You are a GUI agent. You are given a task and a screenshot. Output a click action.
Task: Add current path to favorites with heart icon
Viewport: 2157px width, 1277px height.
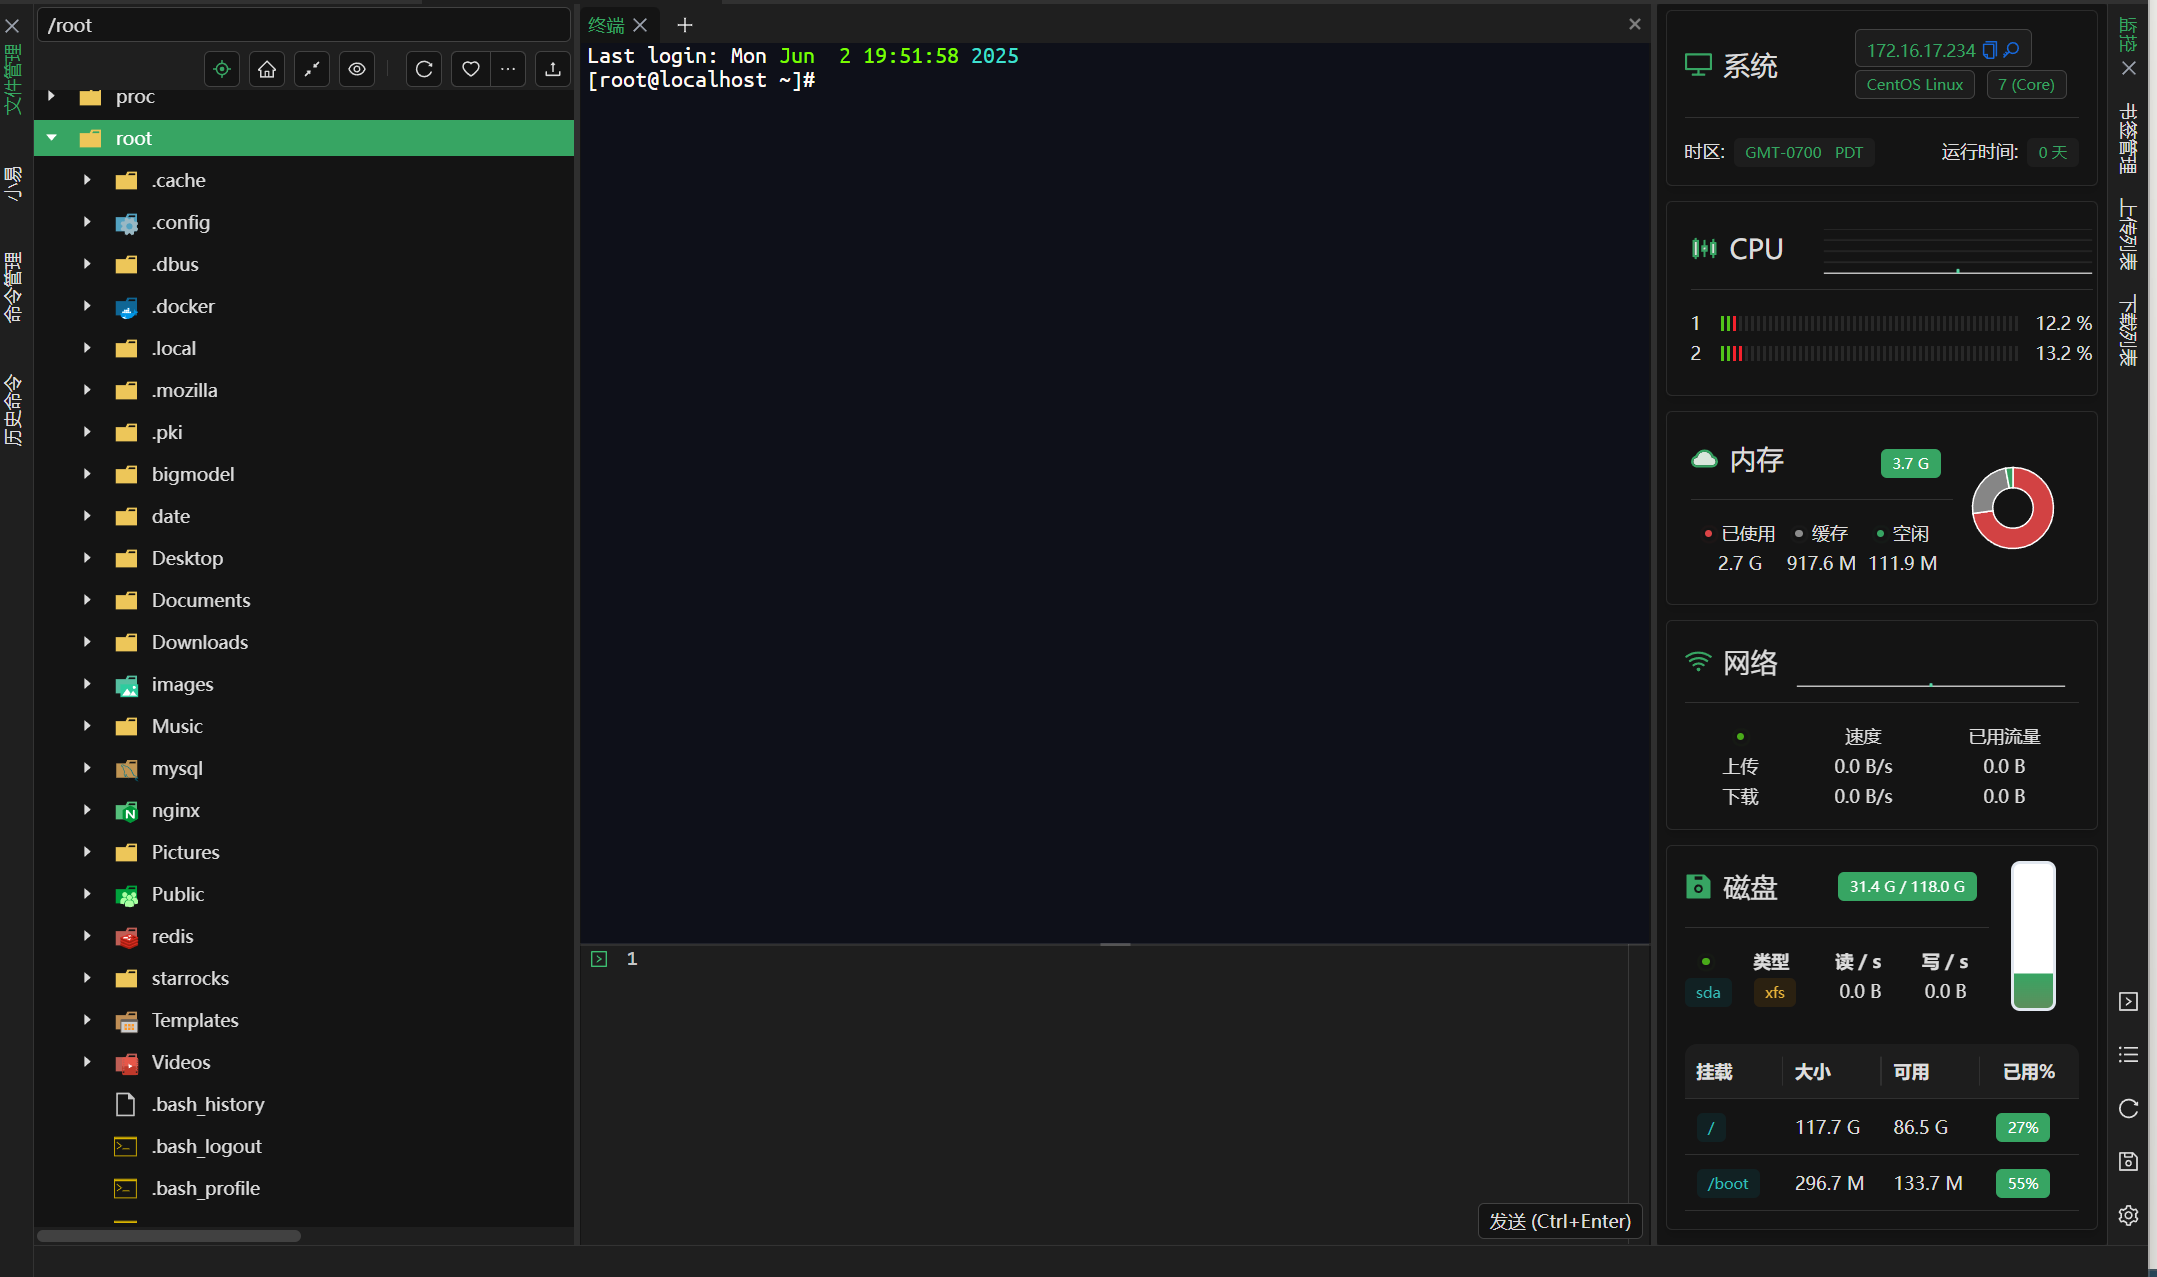pos(471,69)
